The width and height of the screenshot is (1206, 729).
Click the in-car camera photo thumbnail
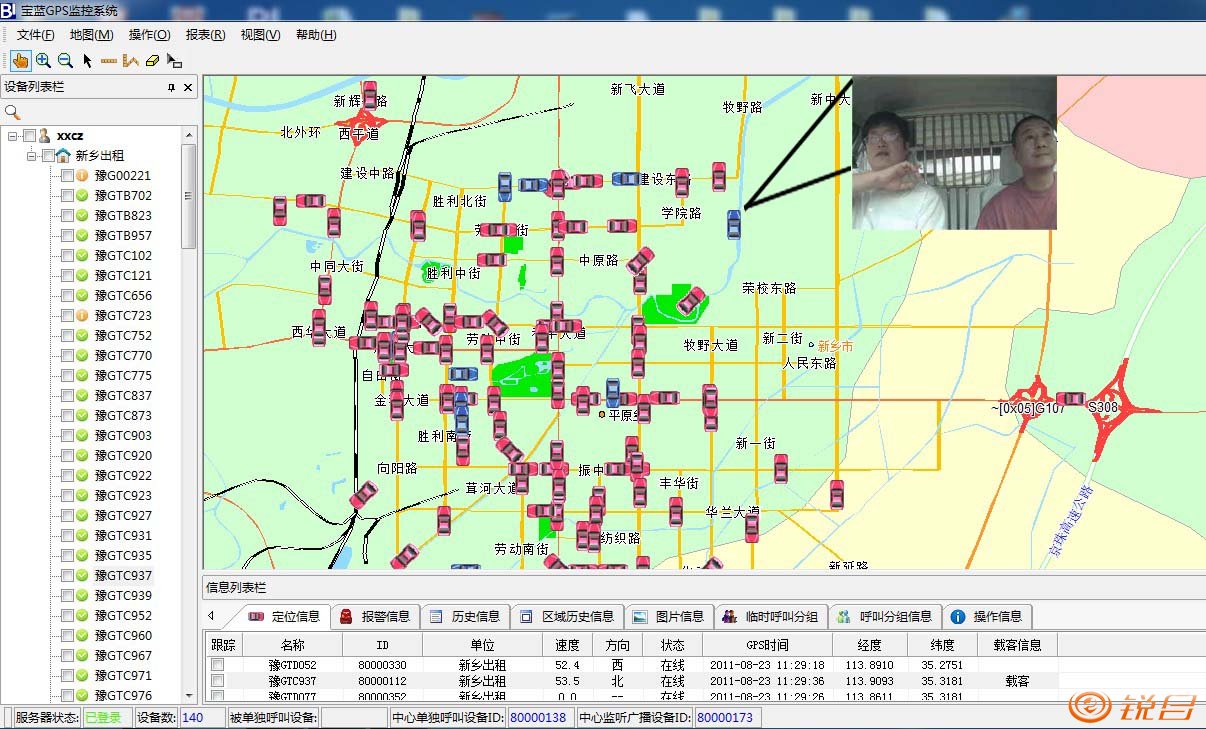954,153
